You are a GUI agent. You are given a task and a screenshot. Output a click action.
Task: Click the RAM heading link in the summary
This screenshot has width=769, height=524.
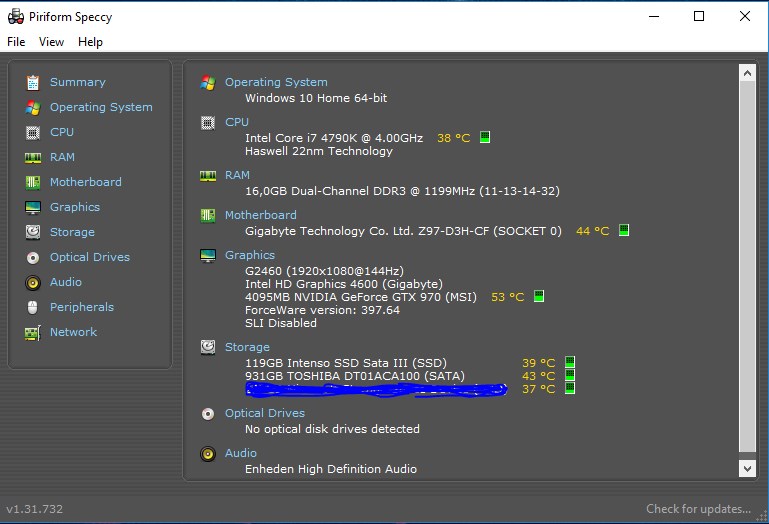[x=237, y=175]
